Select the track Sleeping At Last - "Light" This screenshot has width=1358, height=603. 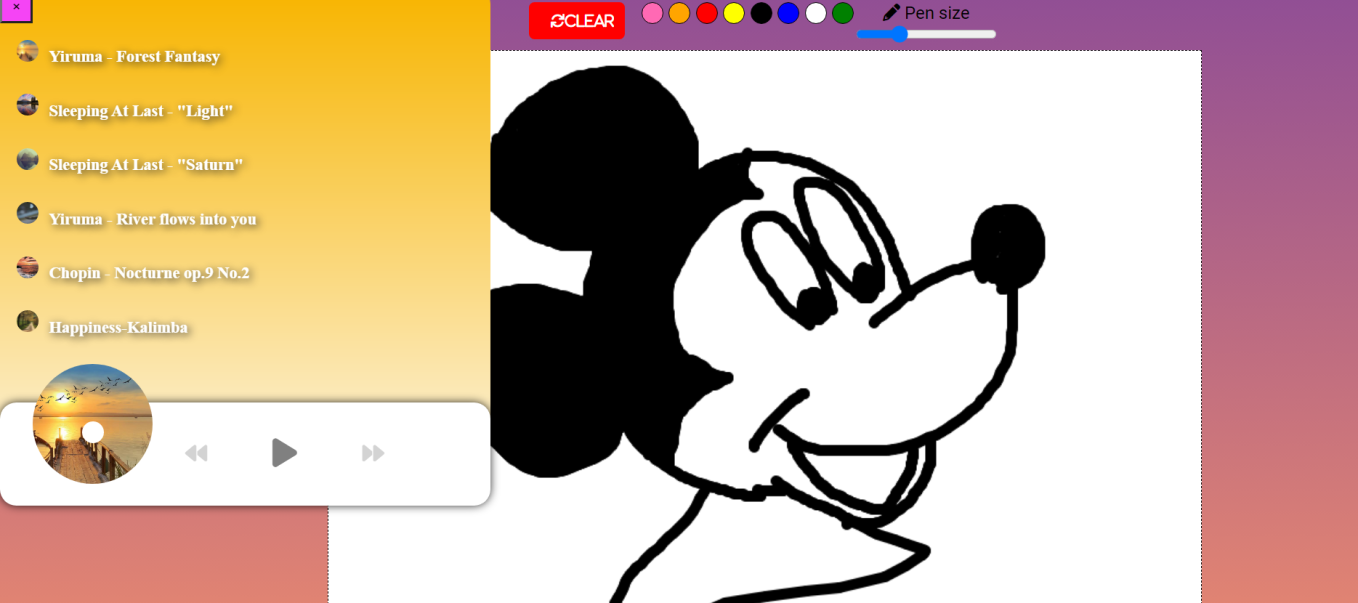pyautogui.click(x=141, y=110)
